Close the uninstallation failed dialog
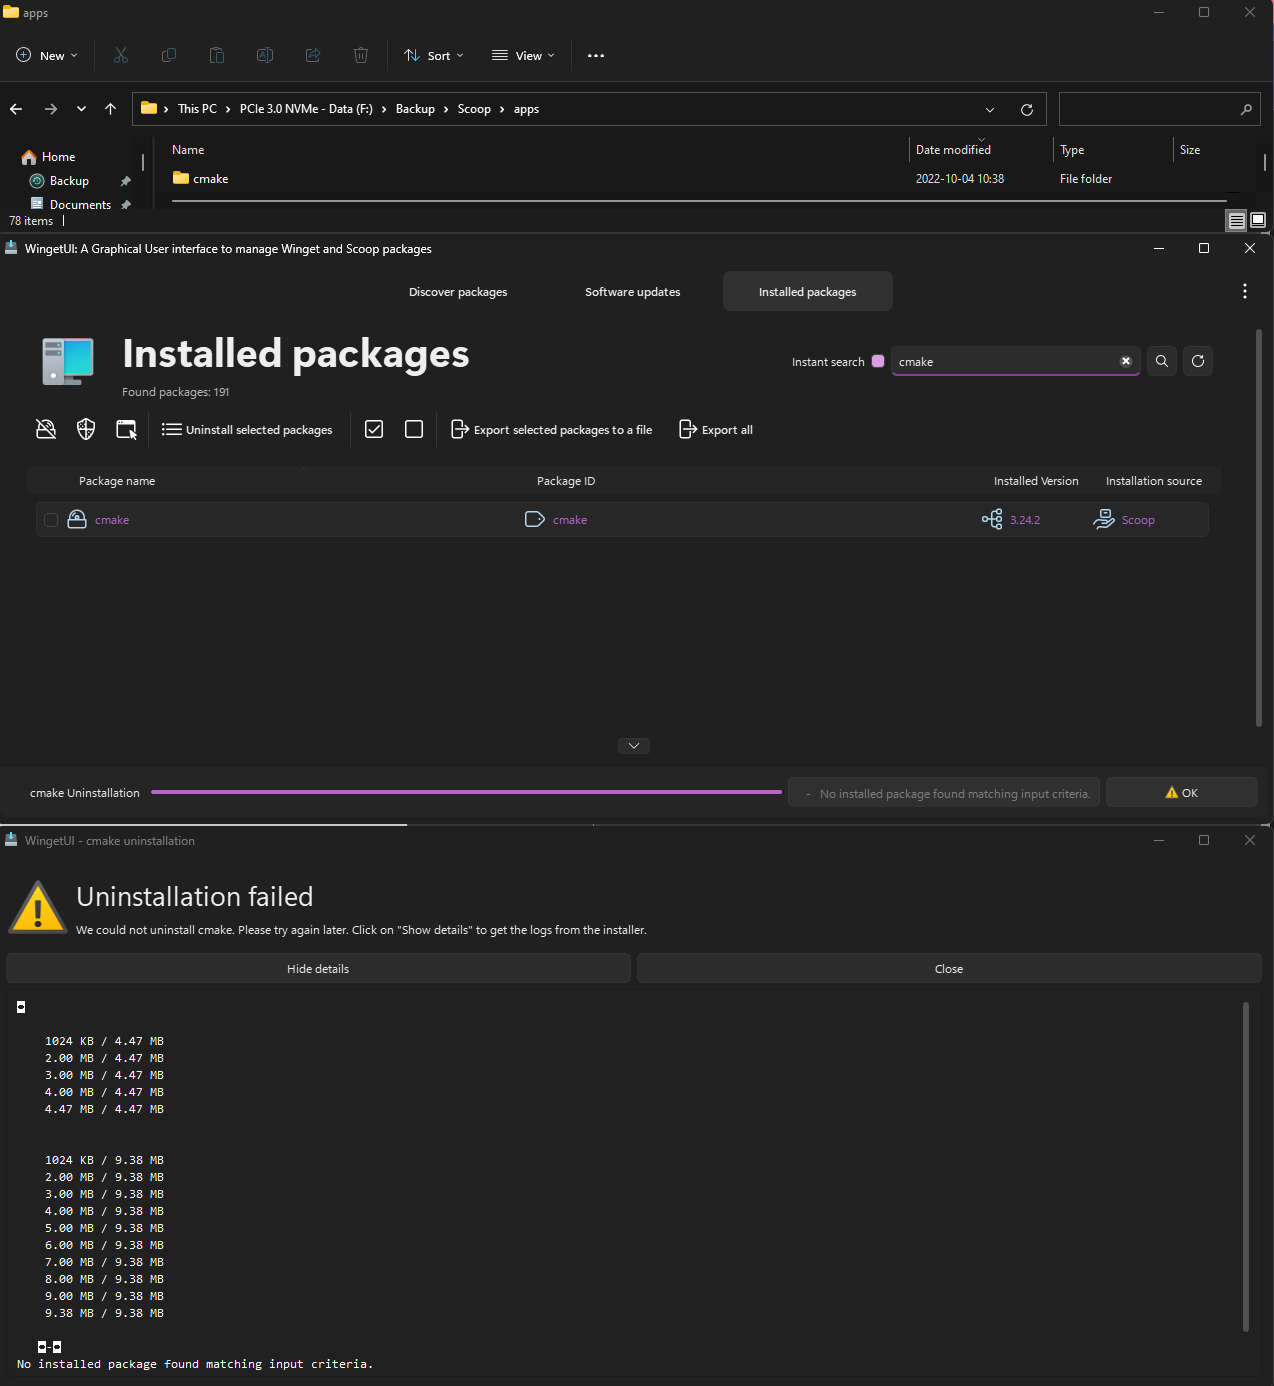Image resolution: width=1274 pixels, height=1386 pixels. [948, 968]
